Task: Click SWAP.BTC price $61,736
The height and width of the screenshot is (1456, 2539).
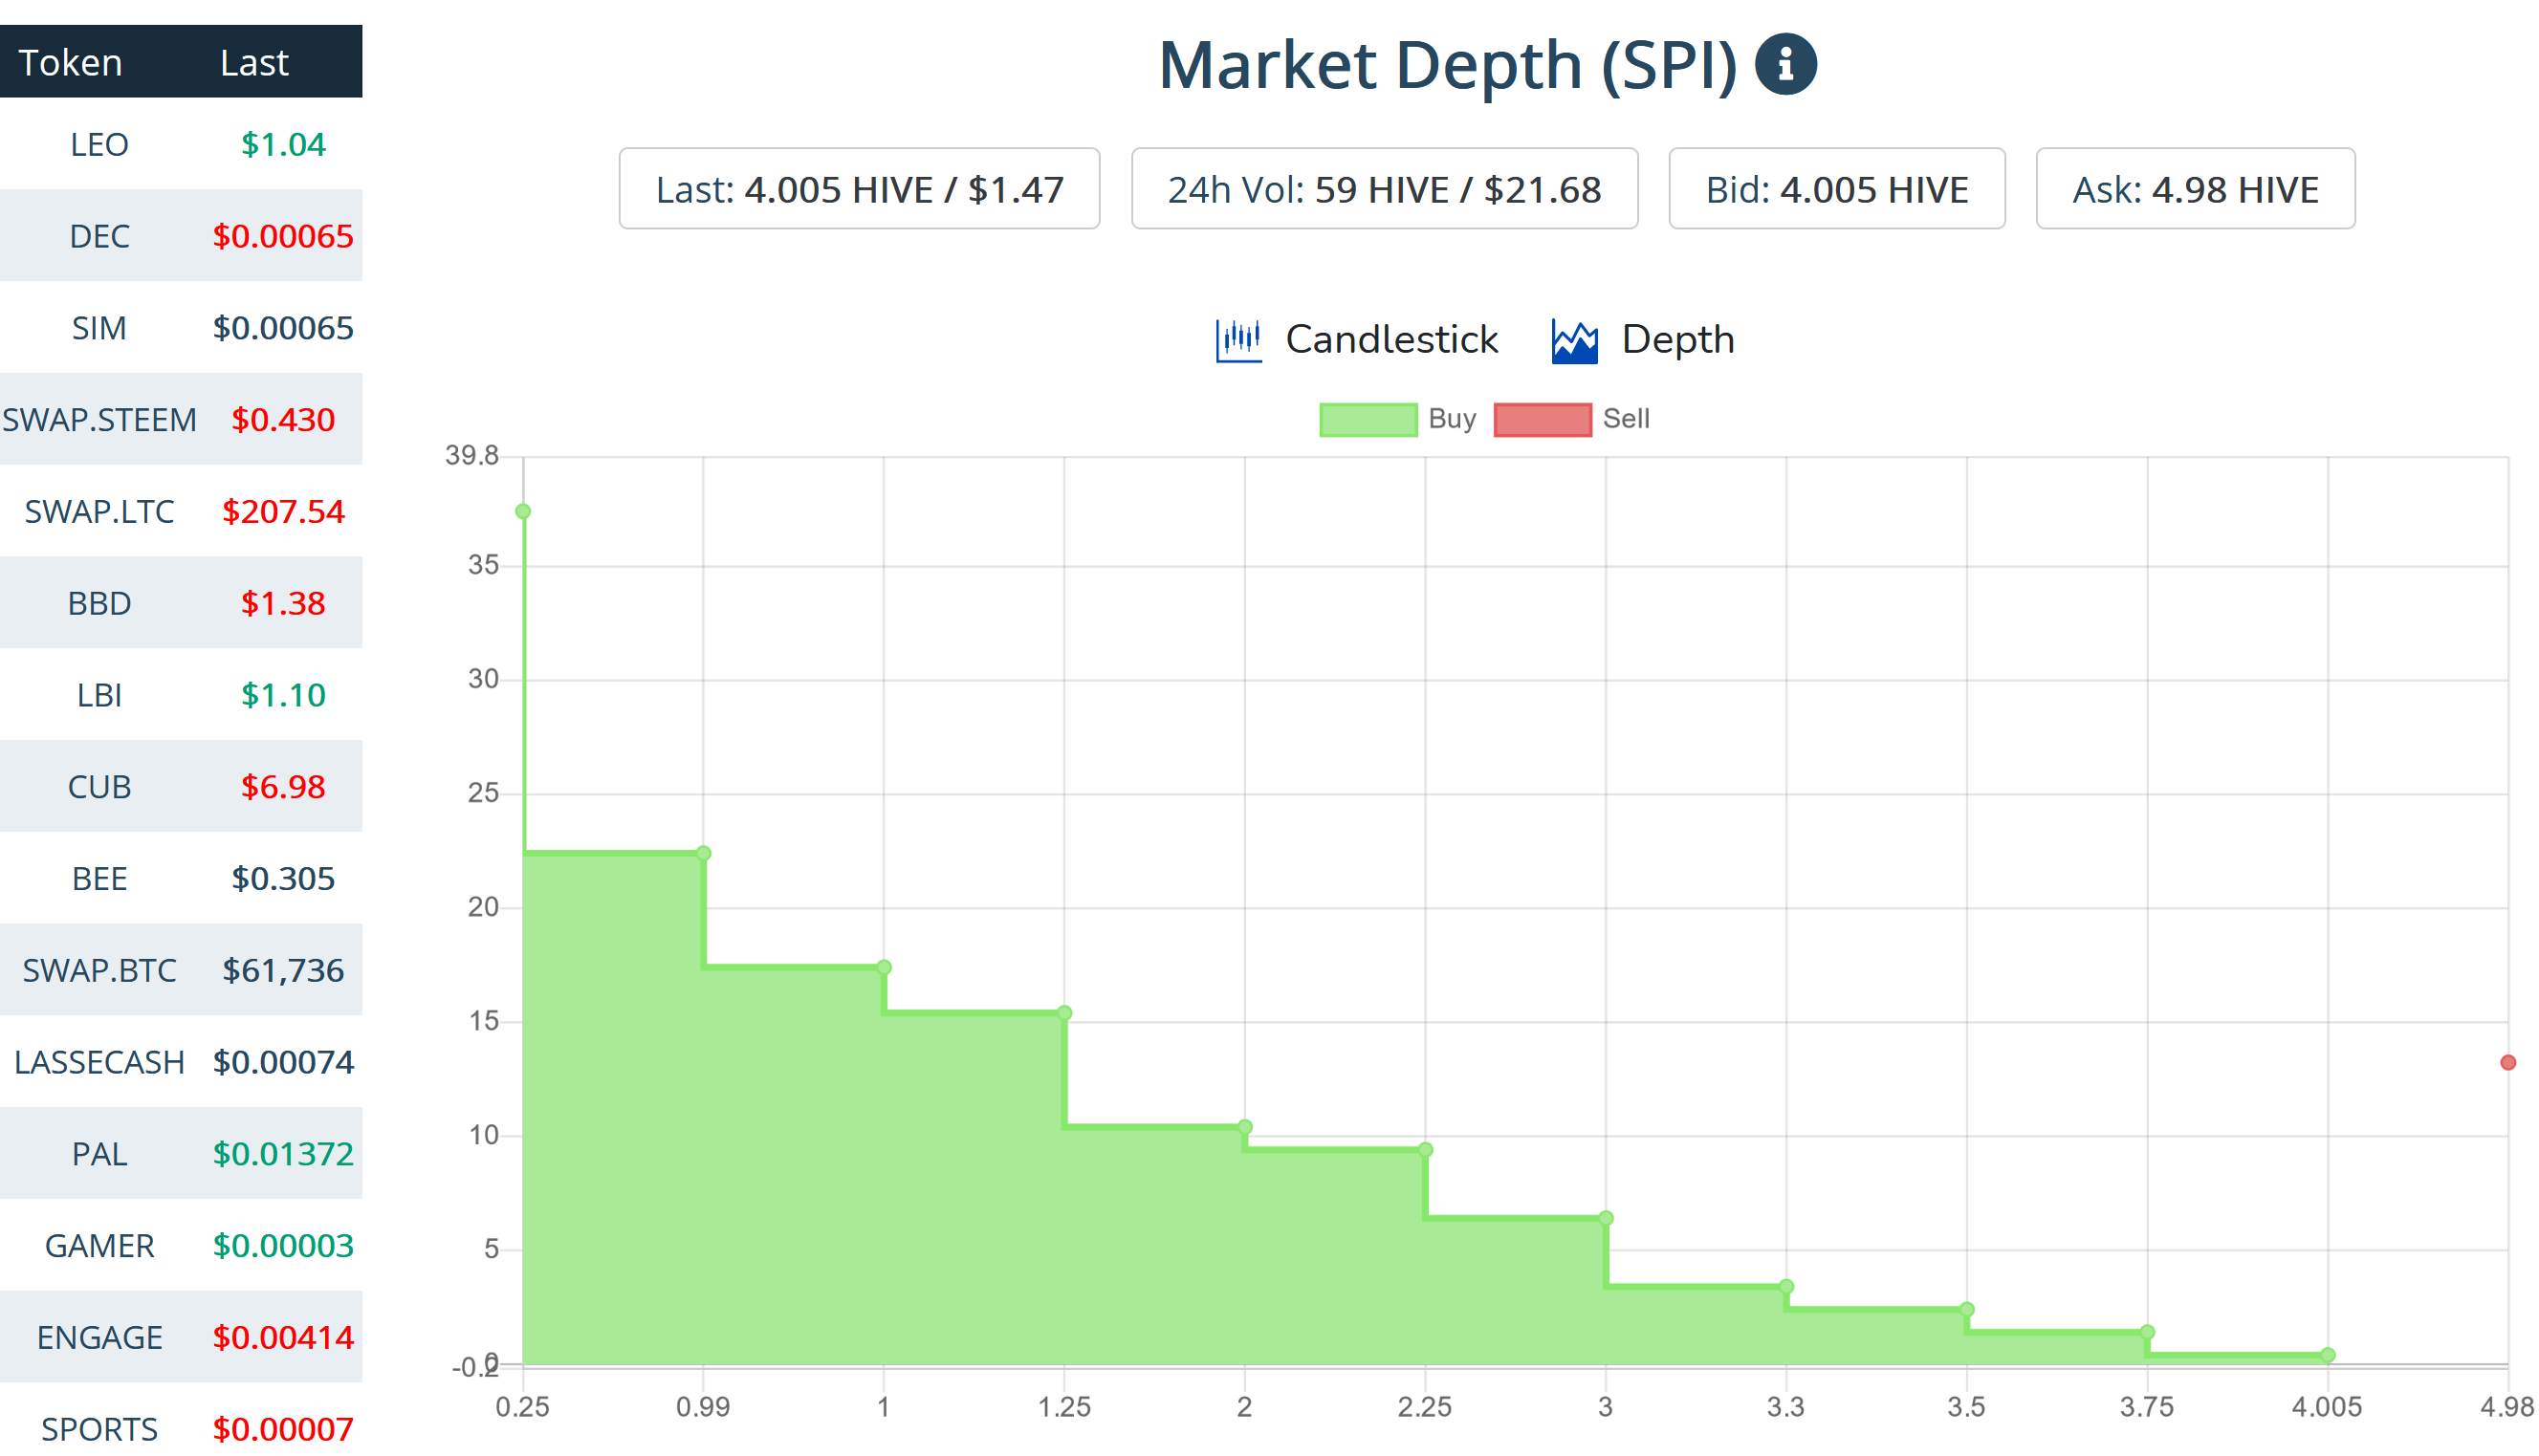Action: [283, 970]
